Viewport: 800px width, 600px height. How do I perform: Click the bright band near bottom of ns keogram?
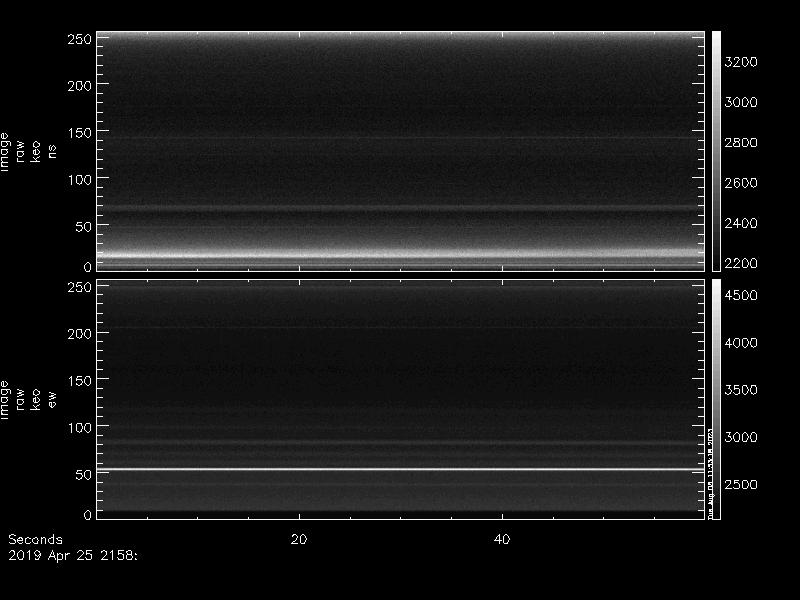coord(401,254)
